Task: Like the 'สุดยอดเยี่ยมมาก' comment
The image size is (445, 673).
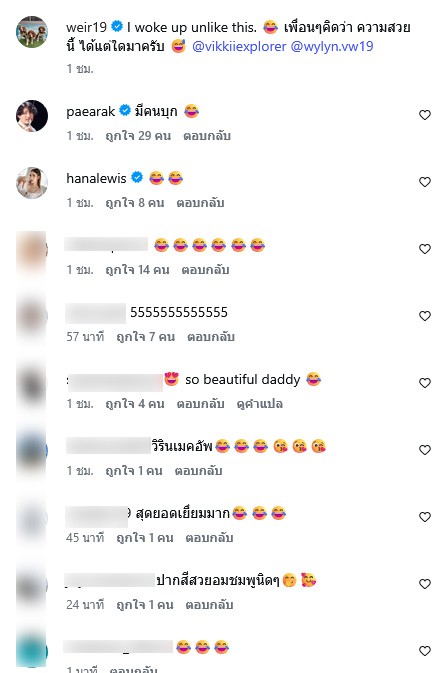Action: [424, 517]
